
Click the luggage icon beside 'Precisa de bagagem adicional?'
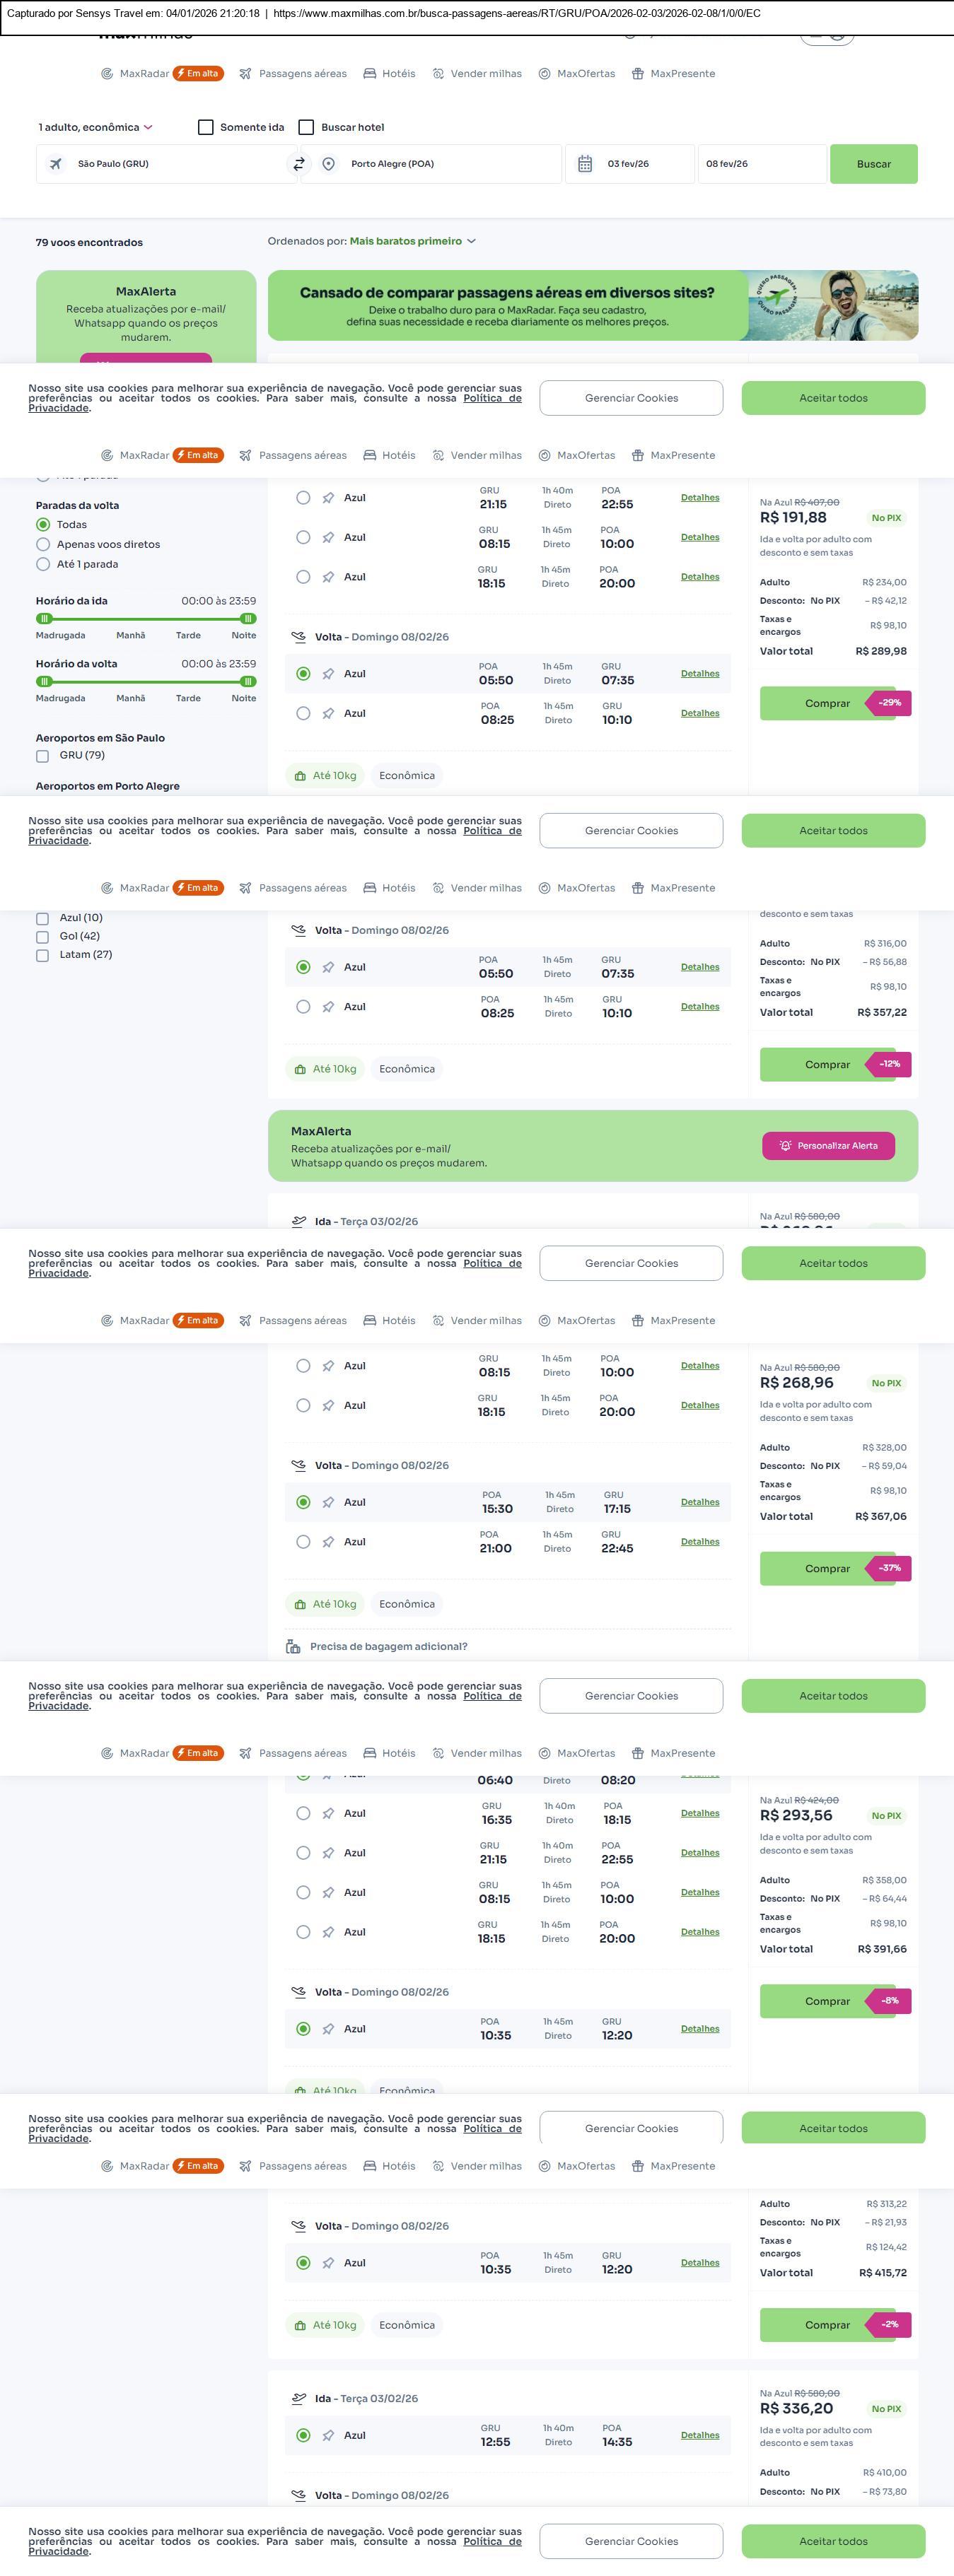[293, 1646]
